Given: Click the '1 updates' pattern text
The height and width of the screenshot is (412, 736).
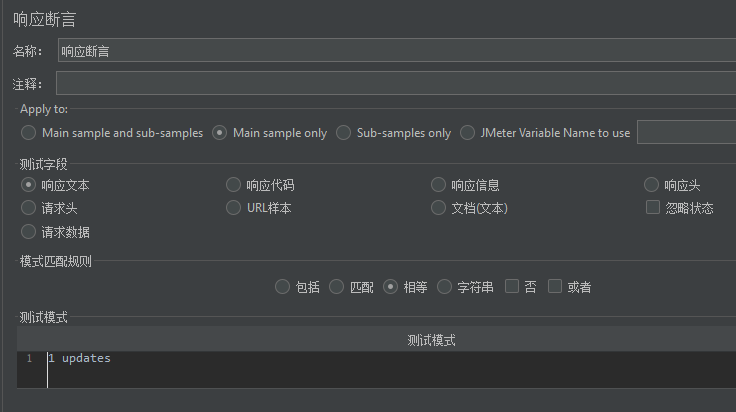Looking at the screenshot, I should [x=80, y=359].
